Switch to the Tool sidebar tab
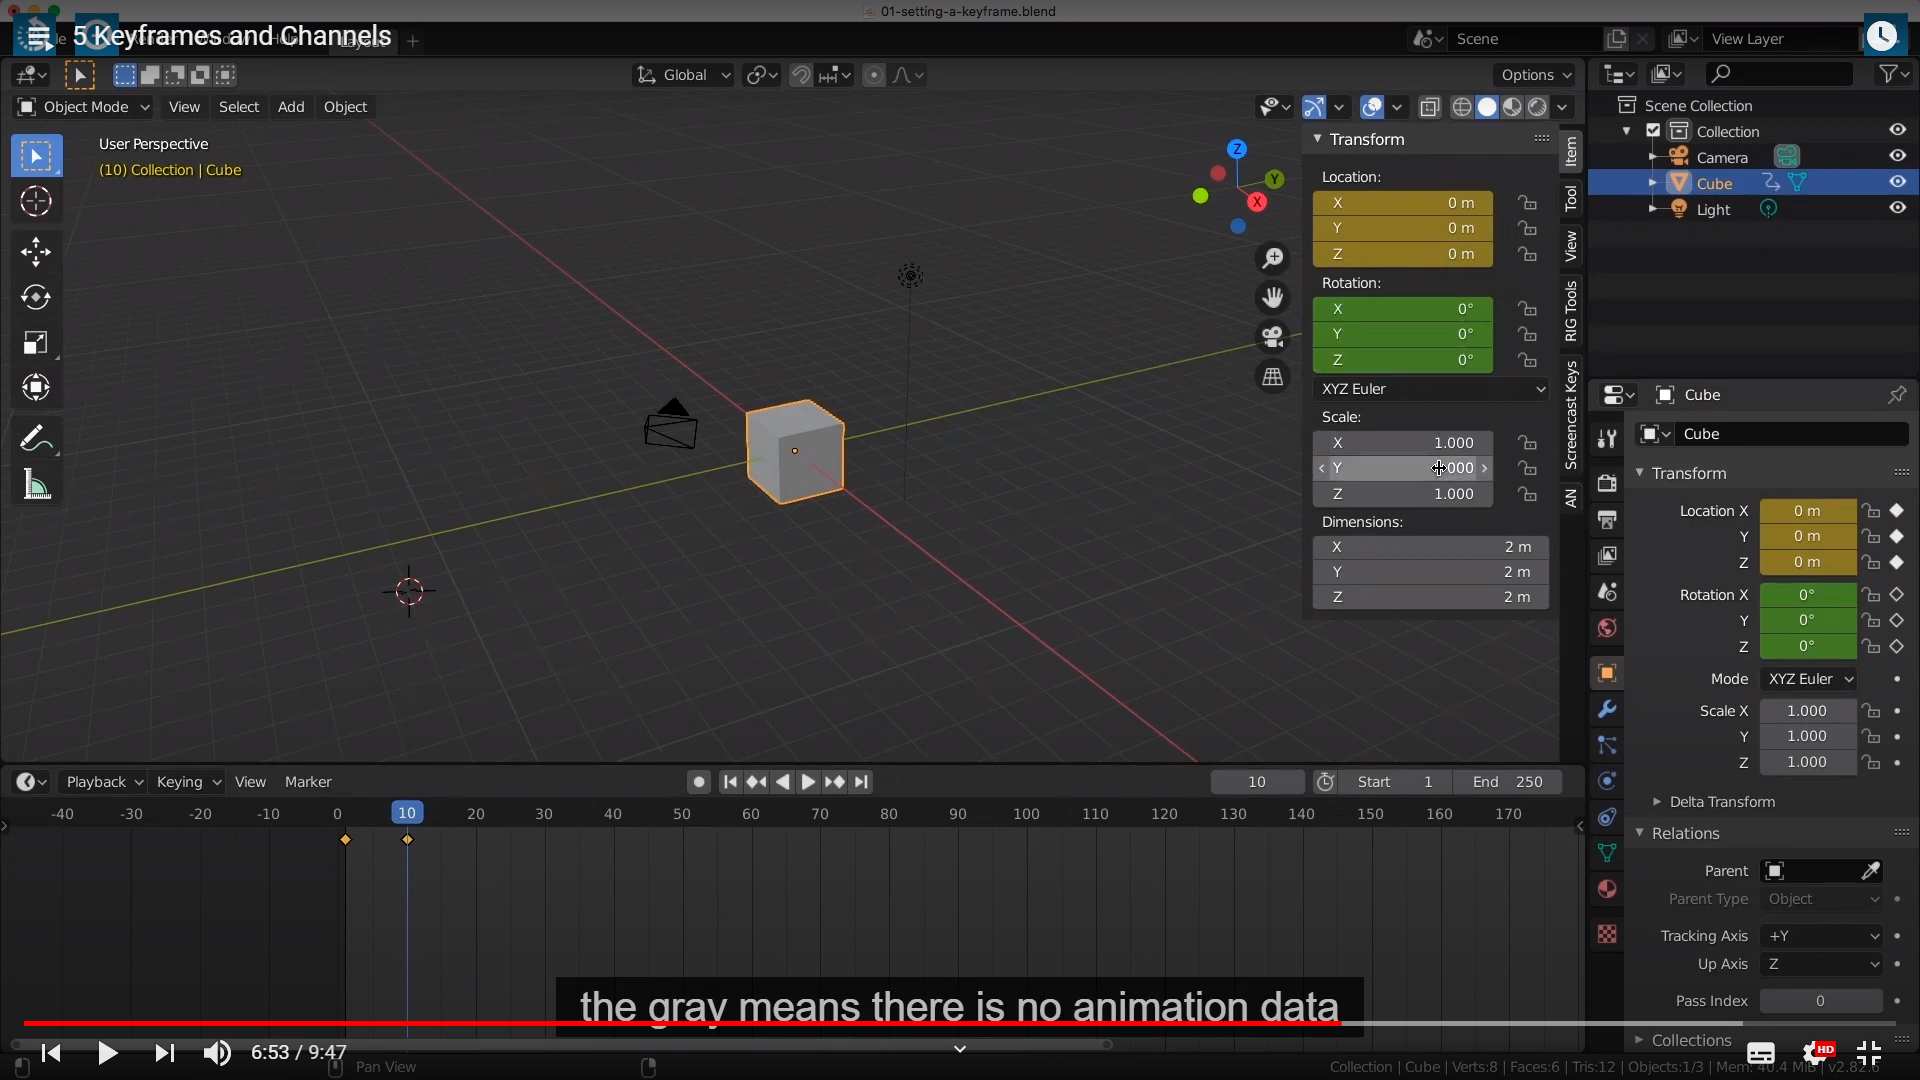This screenshot has width=1920, height=1080. [x=1571, y=198]
